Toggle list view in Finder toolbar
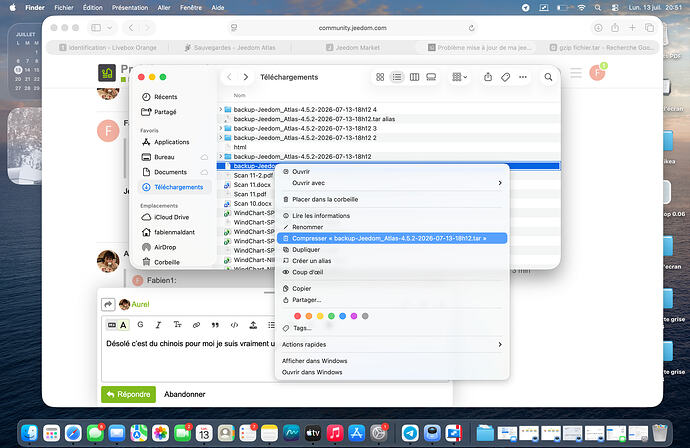The height and width of the screenshot is (448, 690). tap(397, 77)
